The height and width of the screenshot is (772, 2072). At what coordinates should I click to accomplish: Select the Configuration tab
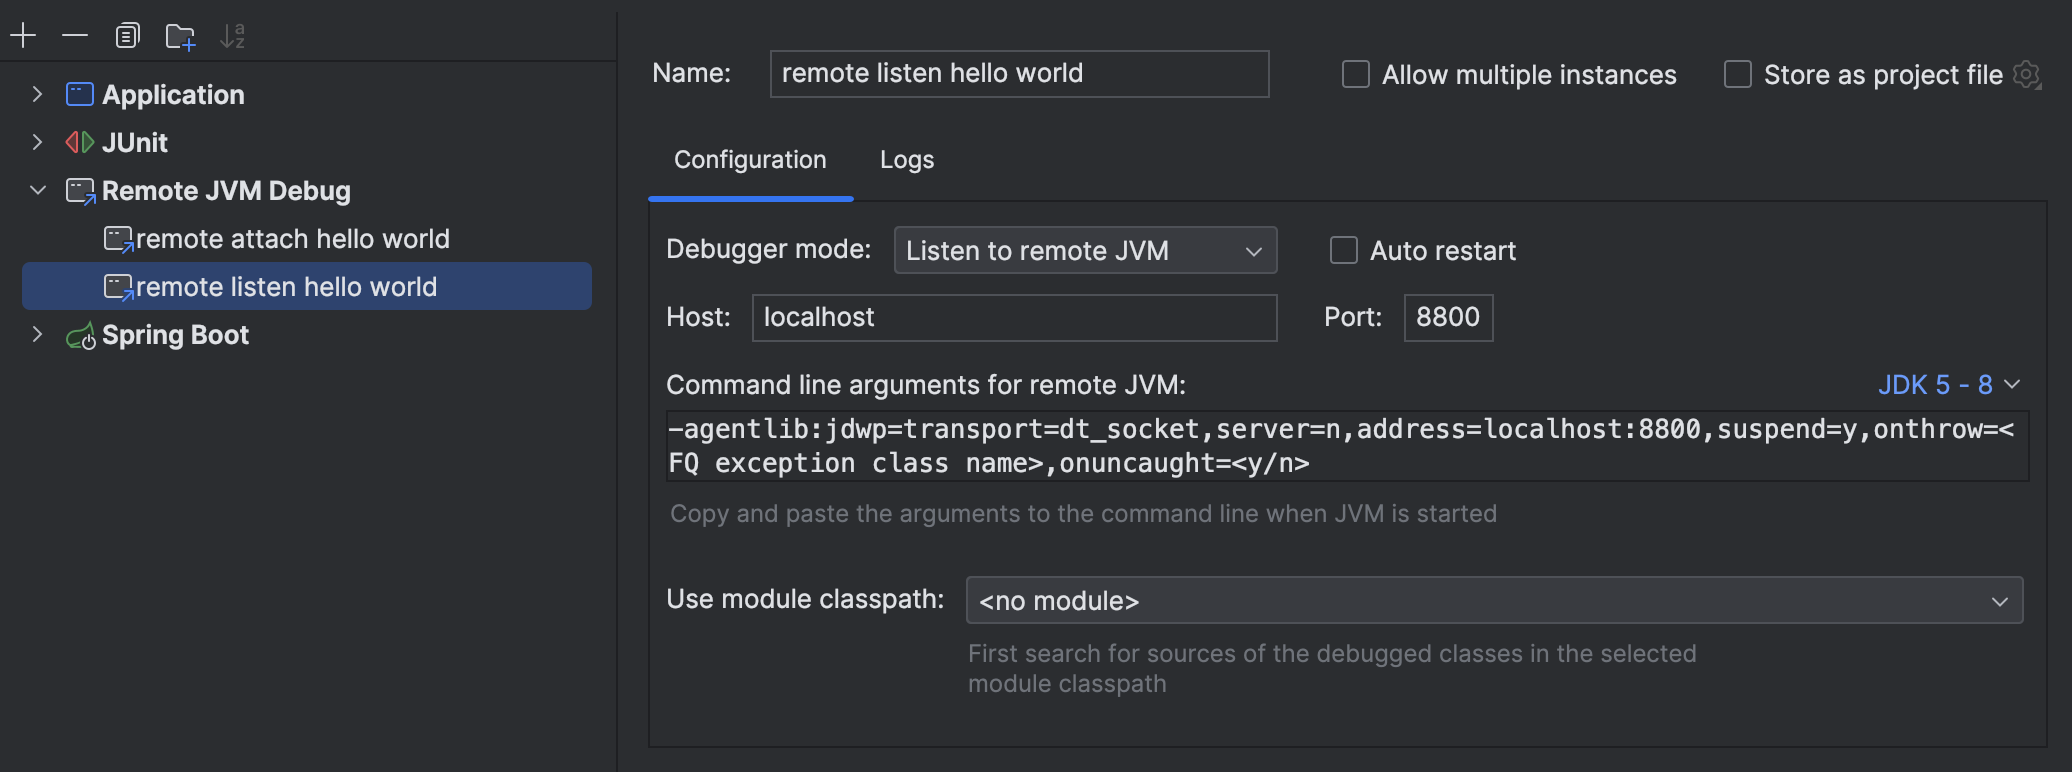[750, 160]
